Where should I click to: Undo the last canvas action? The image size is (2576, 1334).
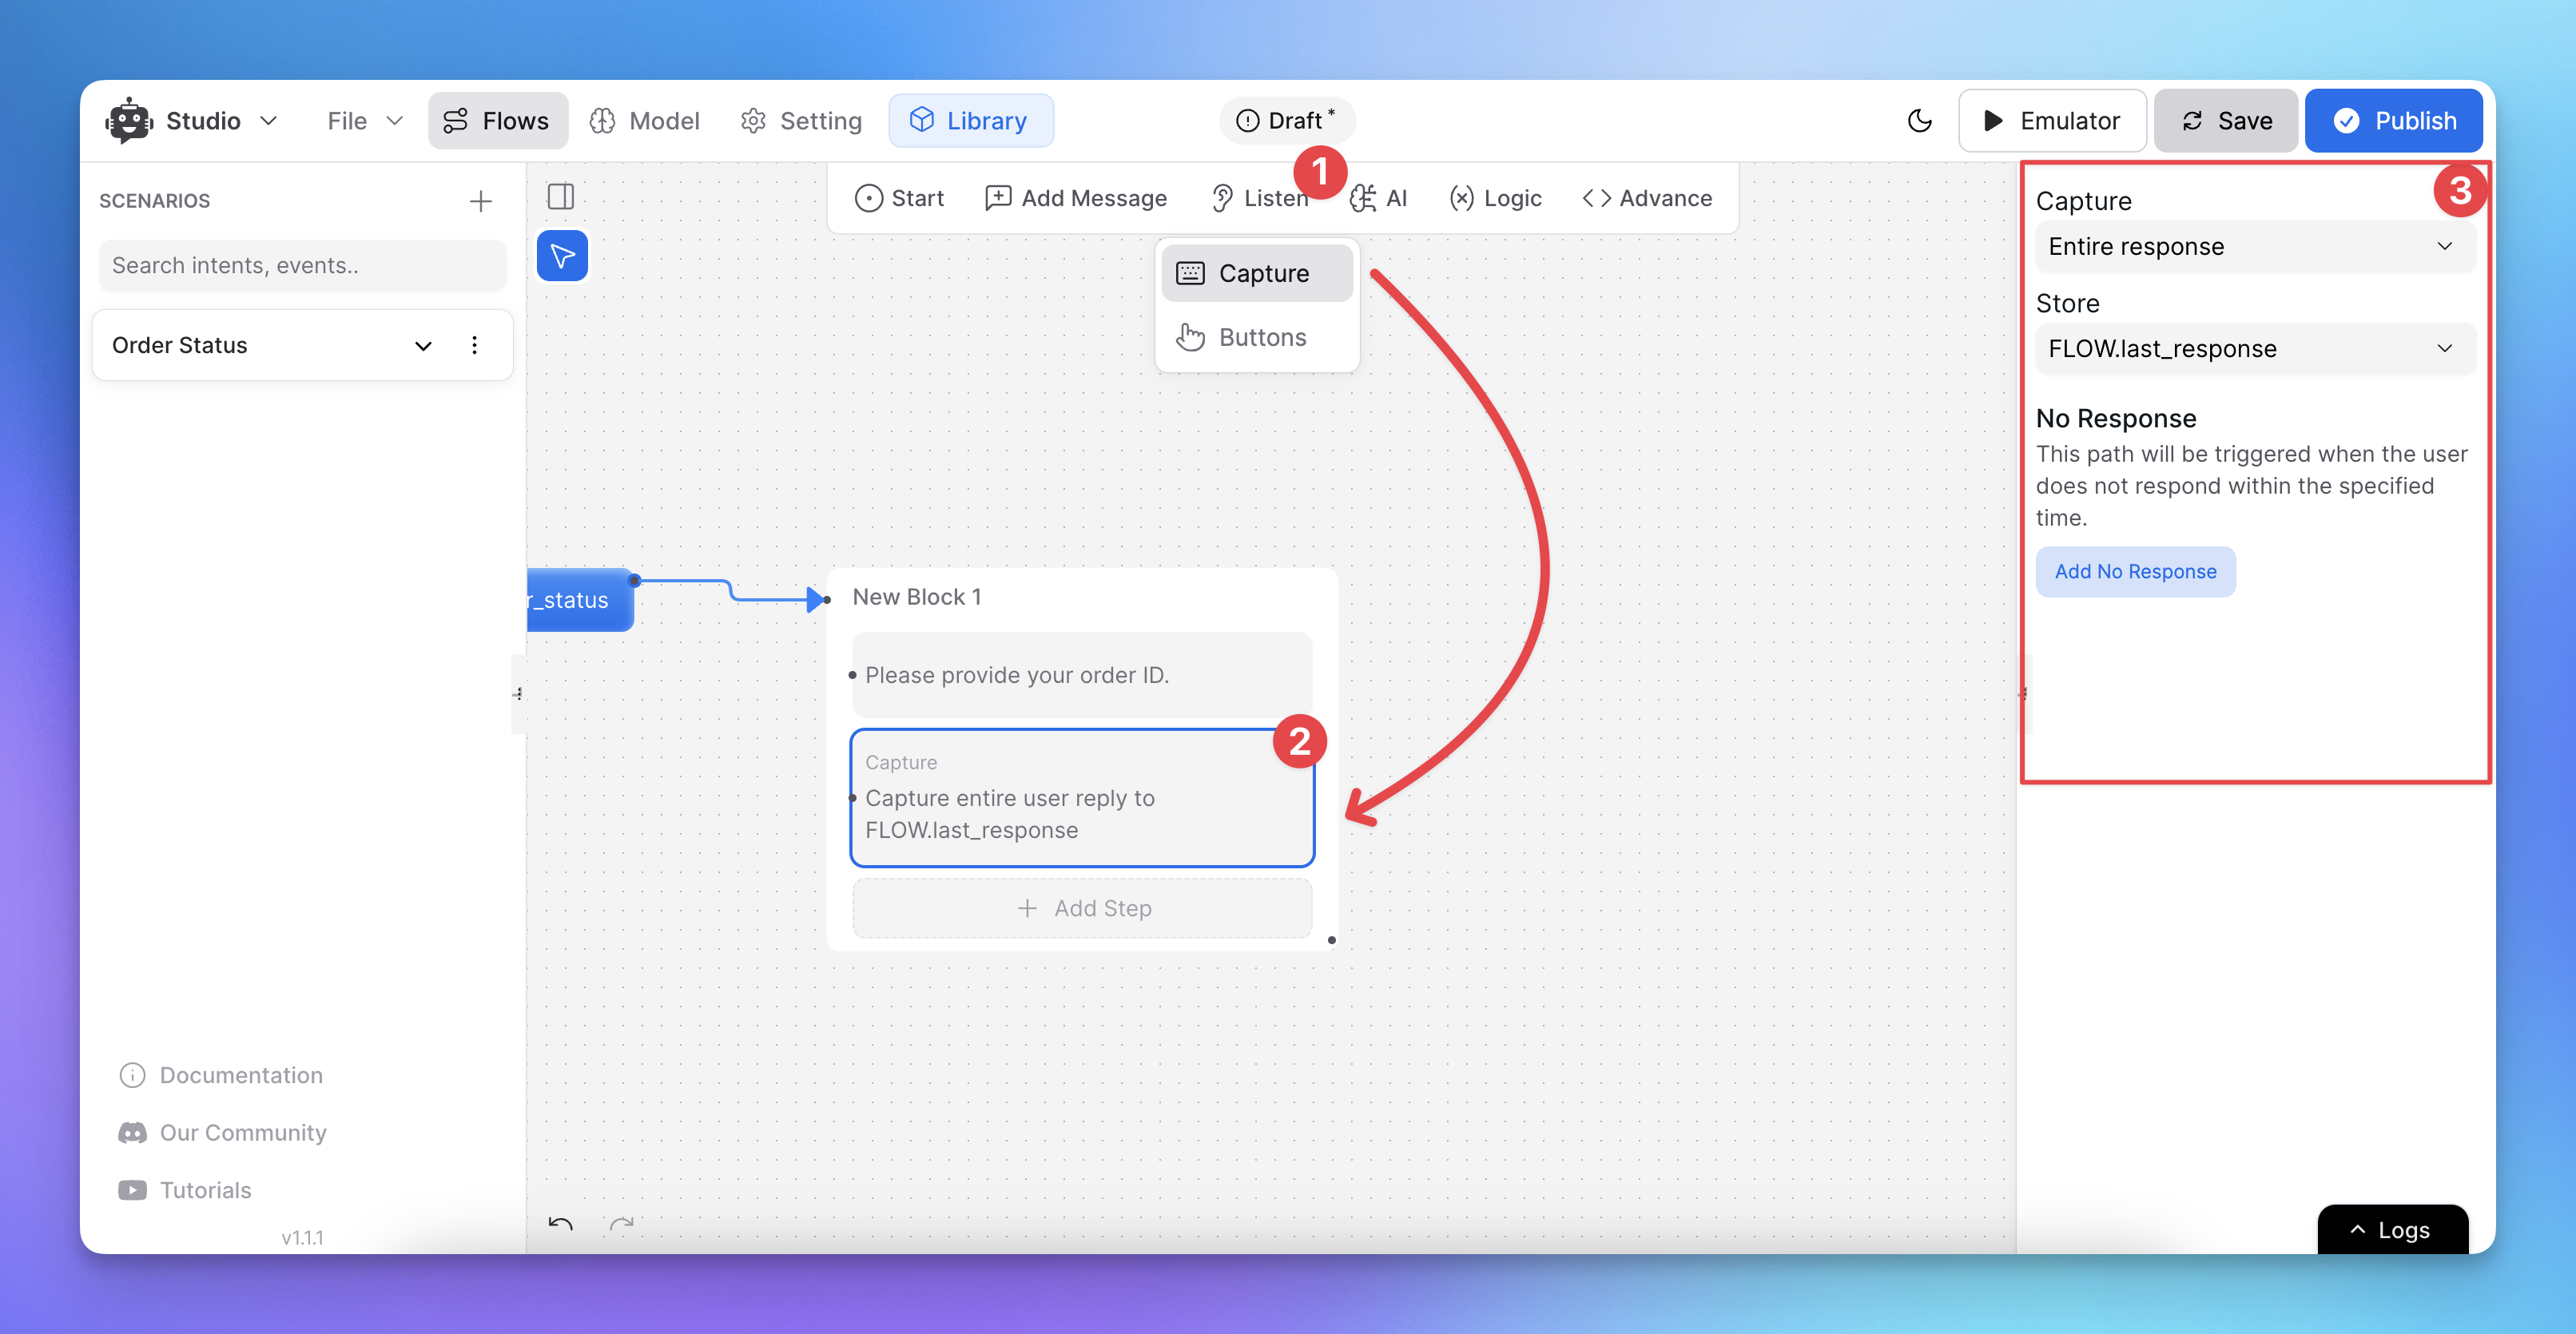(560, 1224)
